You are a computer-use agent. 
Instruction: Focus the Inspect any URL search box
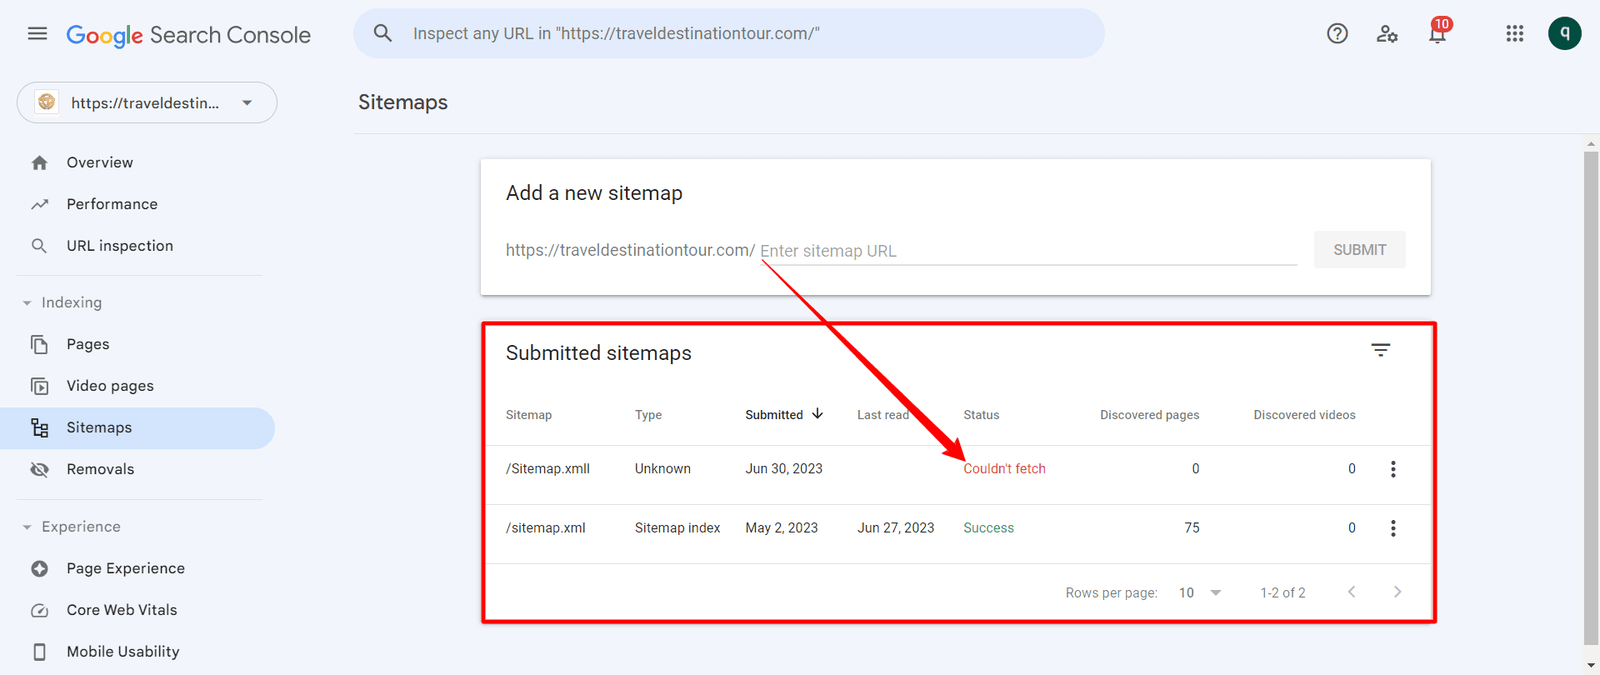(729, 33)
